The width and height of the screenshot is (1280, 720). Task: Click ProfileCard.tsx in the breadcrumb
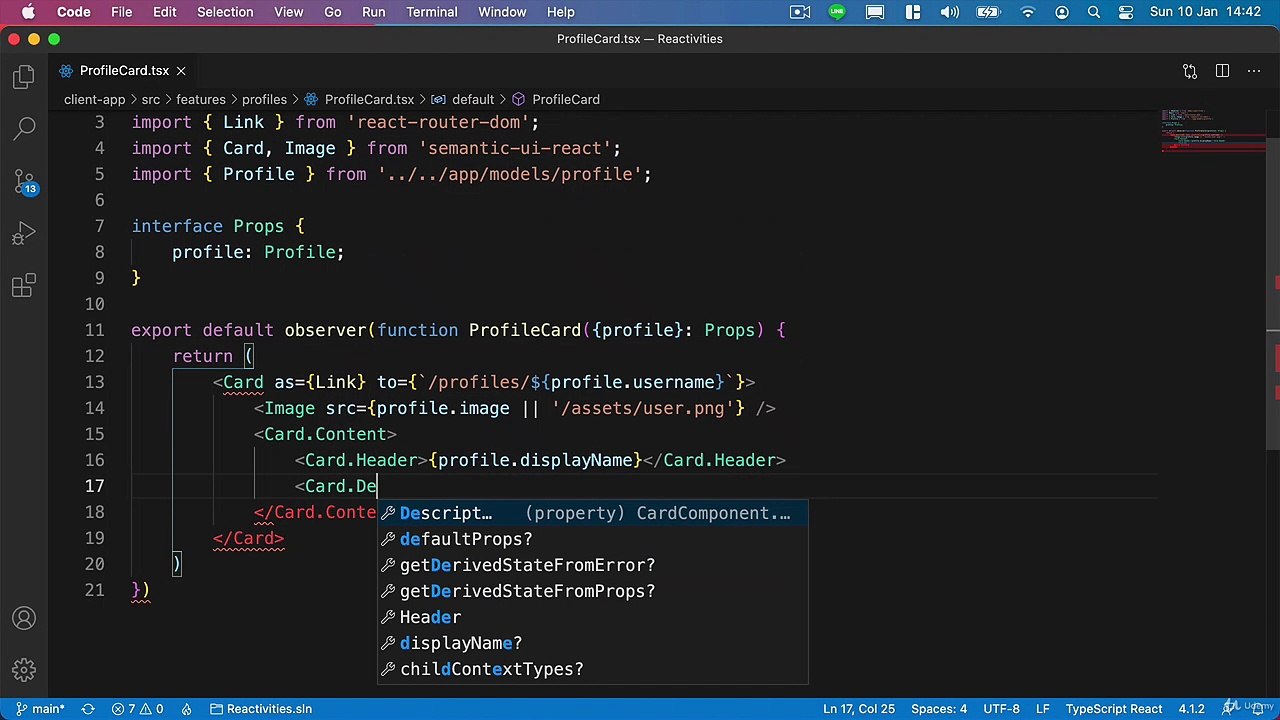(369, 99)
